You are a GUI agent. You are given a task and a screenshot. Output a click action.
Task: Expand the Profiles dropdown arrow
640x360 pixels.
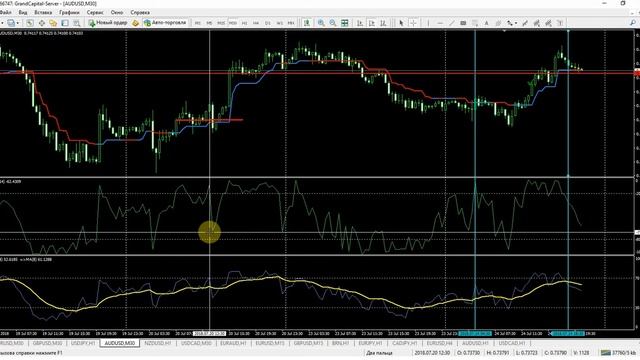pos(18,23)
